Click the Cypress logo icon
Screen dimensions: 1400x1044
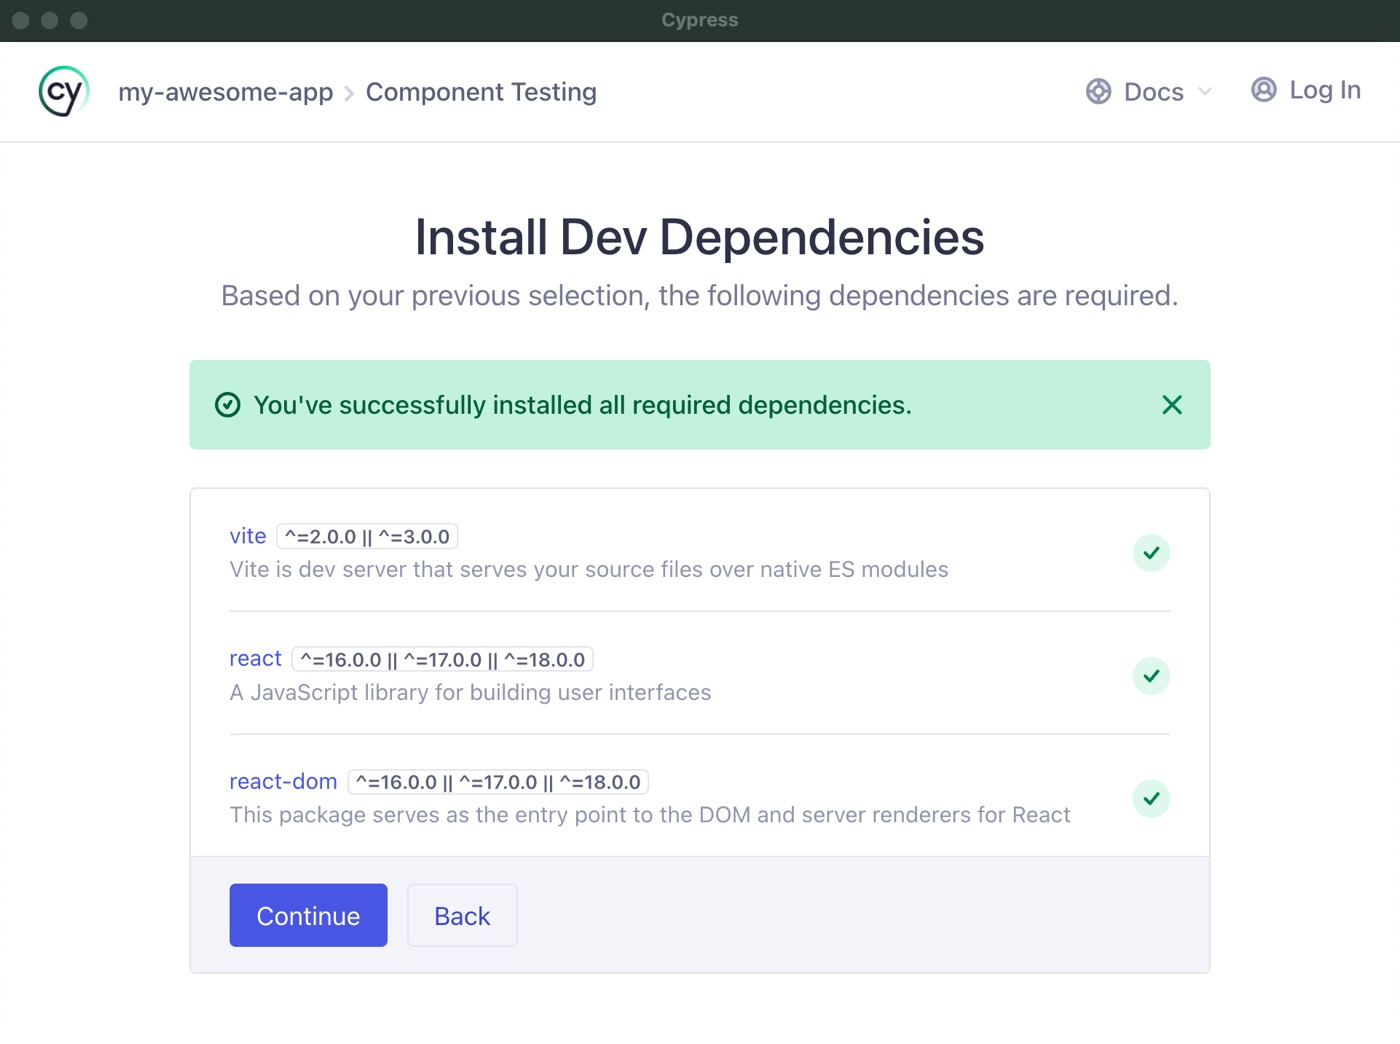(x=62, y=91)
